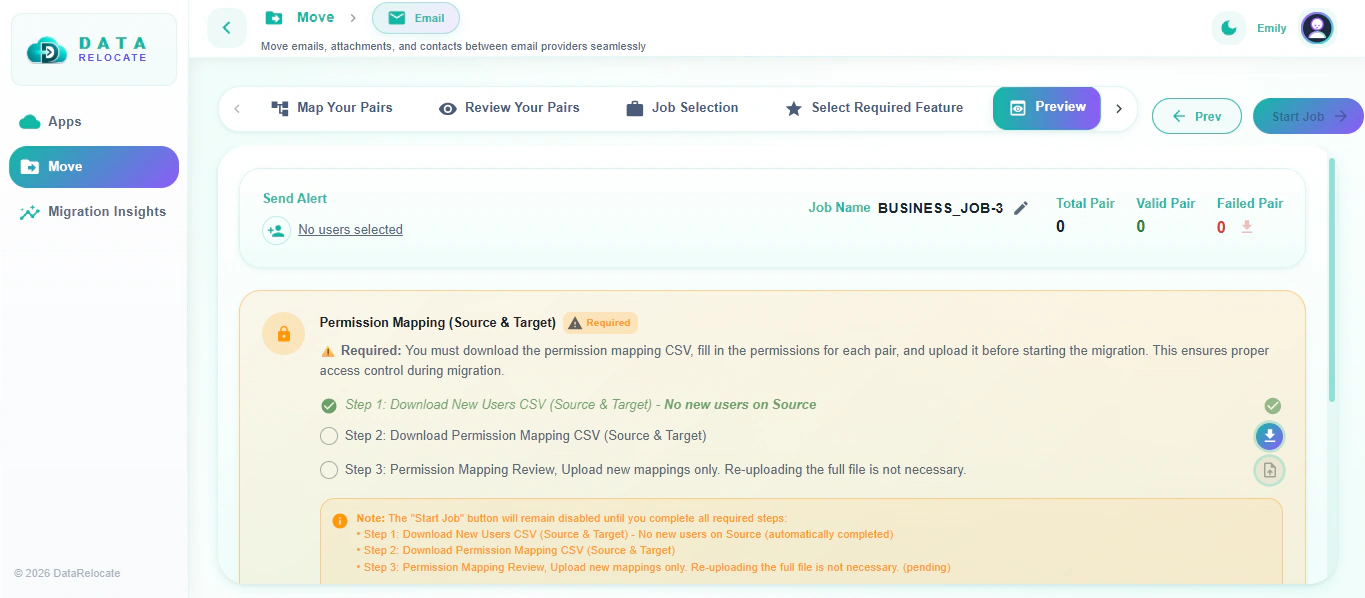The width and height of the screenshot is (1365, 598).
Task: Click the back arrow button at top
Action: pos(227,28)
